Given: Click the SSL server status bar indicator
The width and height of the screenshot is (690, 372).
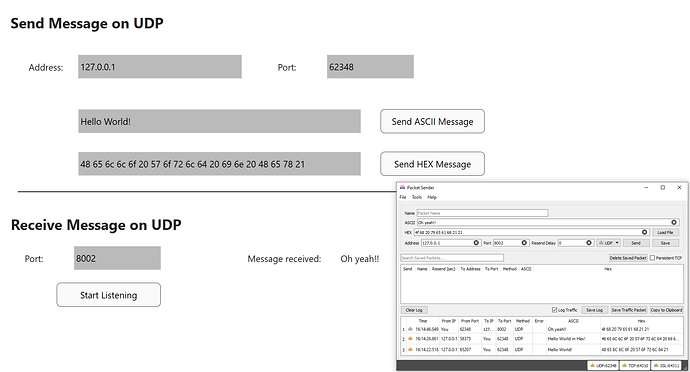Looking at the screenshot, I should [667, 365].
